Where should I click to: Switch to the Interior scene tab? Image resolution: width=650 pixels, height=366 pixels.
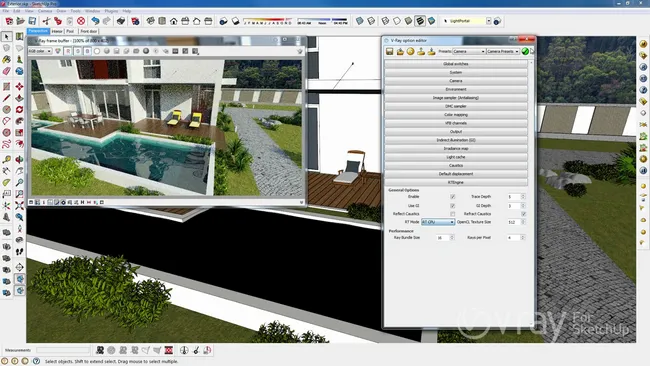[57, 31]
